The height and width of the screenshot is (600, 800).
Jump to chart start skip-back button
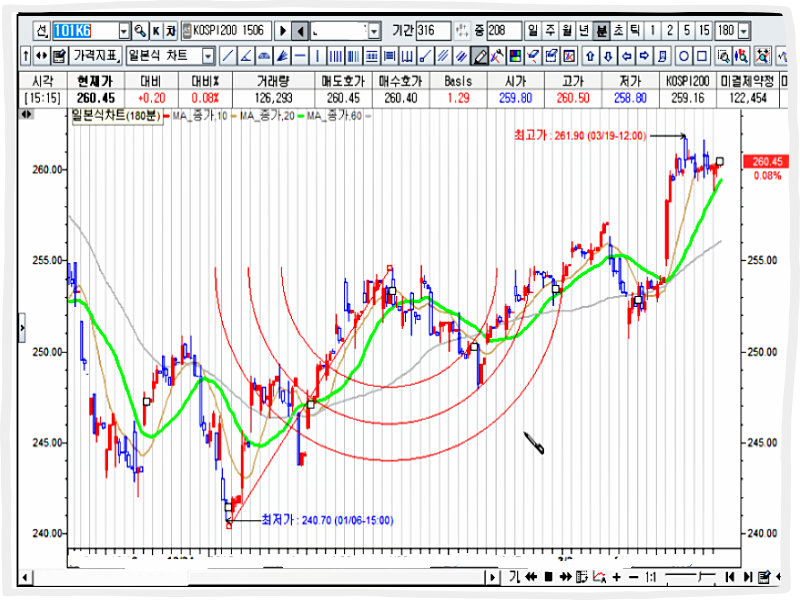(730, 577)
